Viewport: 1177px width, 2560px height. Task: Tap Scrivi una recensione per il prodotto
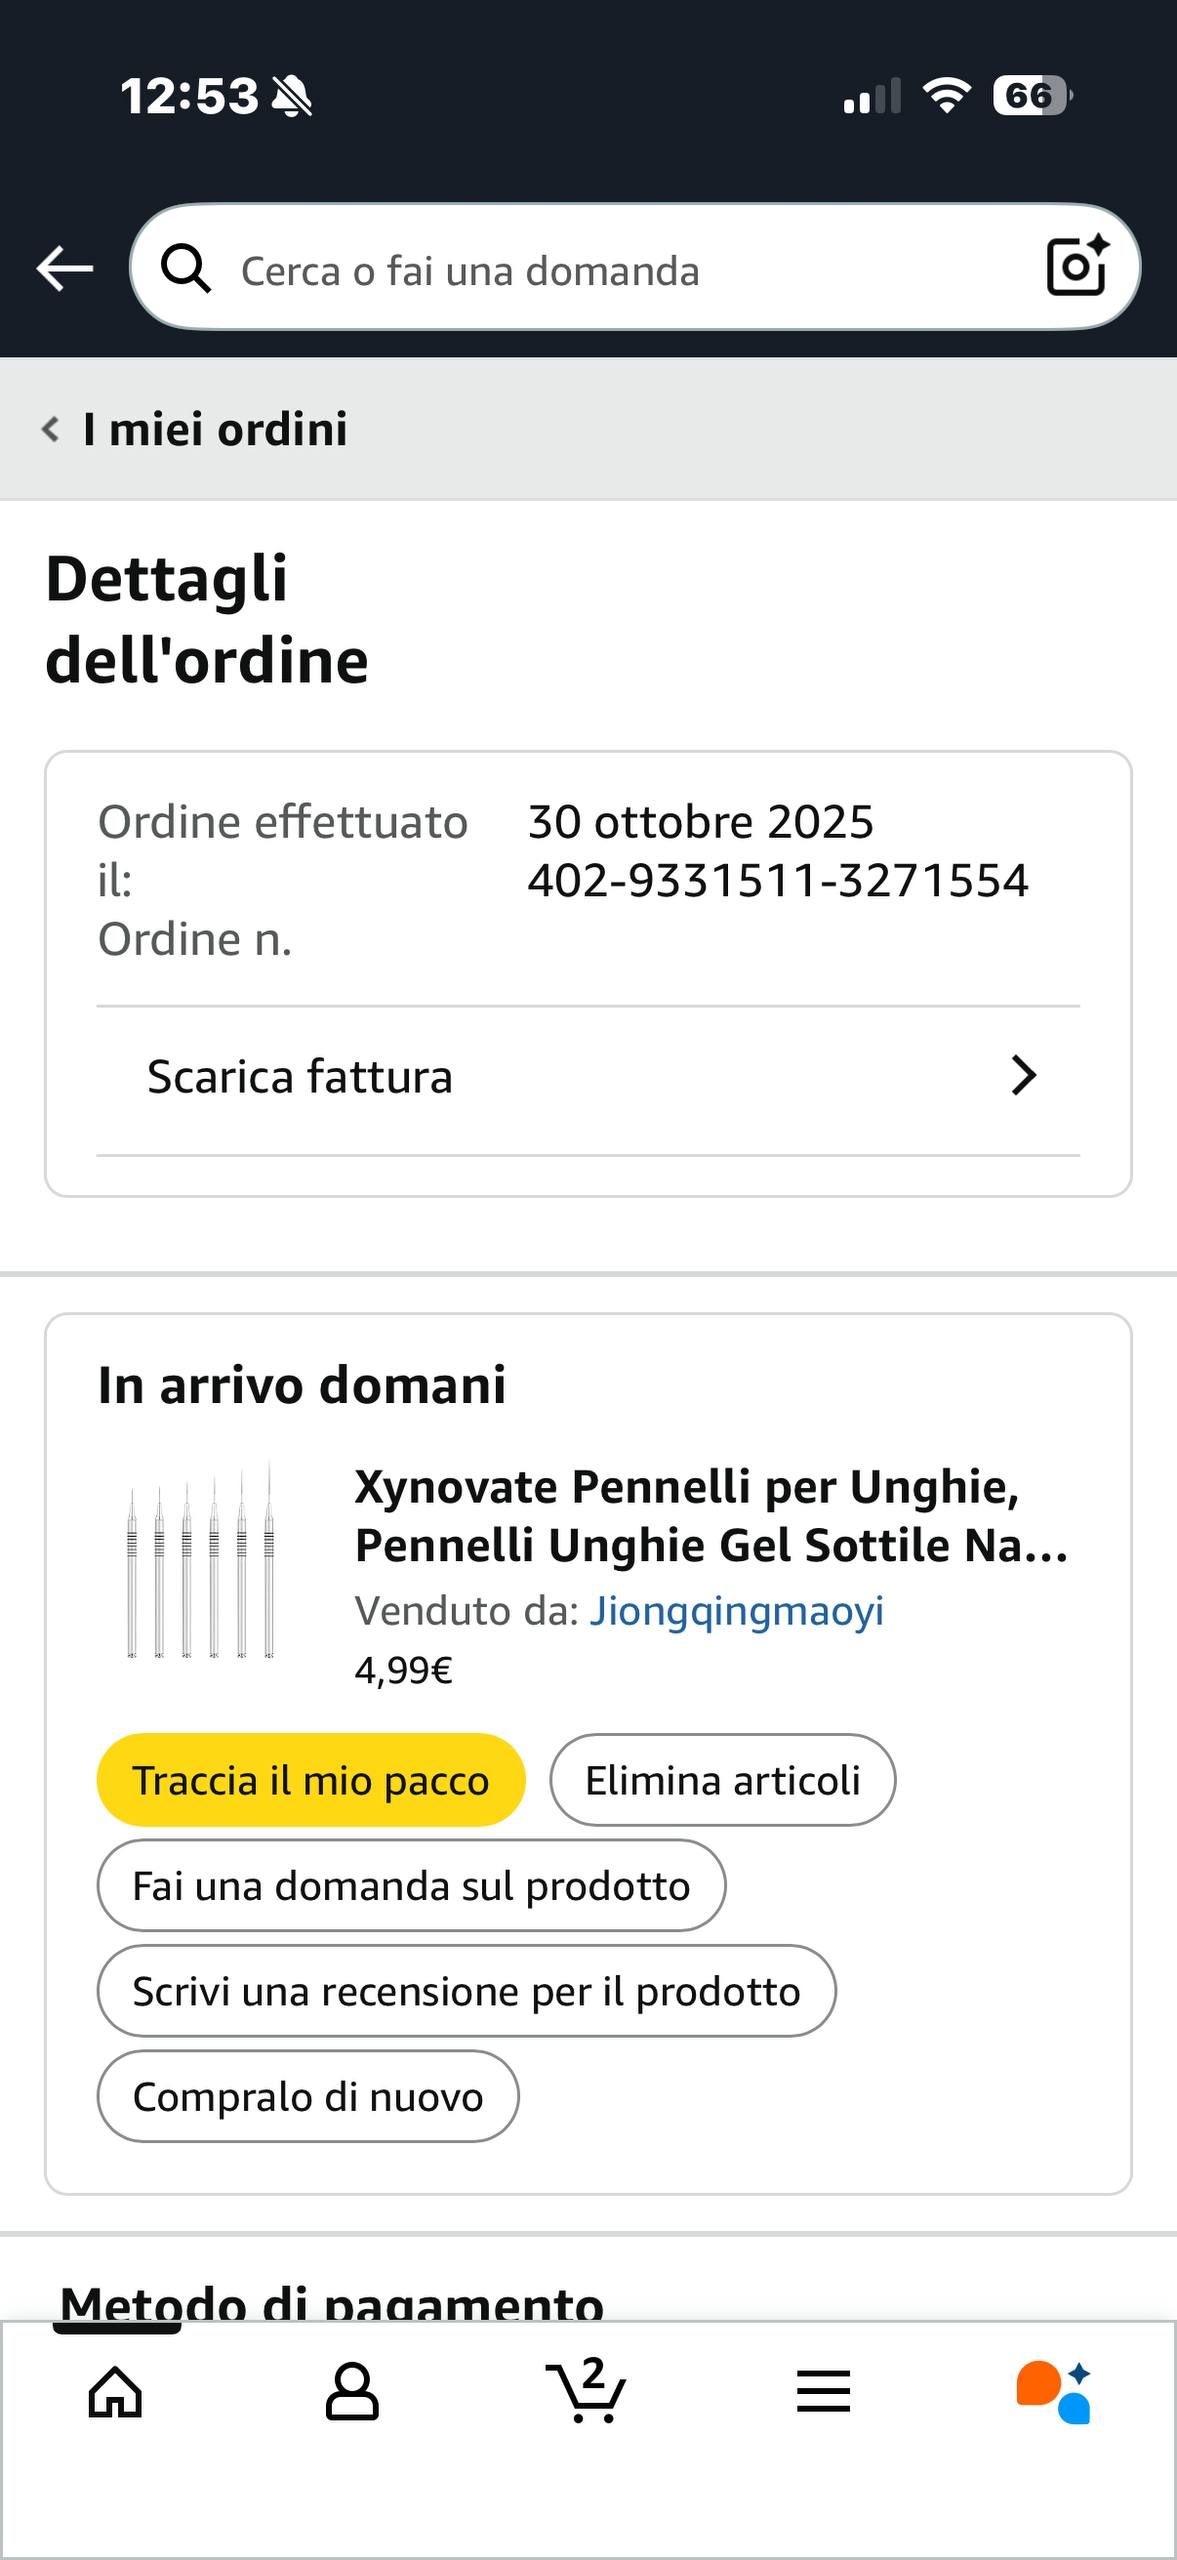[x=466, y=1991]
